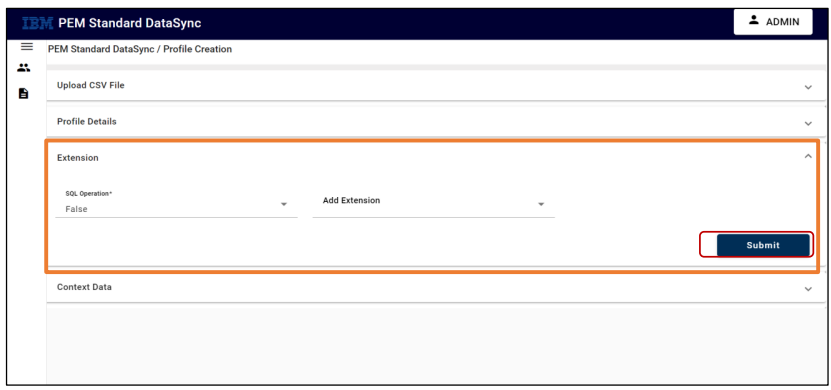Click the IBM logo
This screenshot has height=390, width=831.
click(x=38, y=23)
